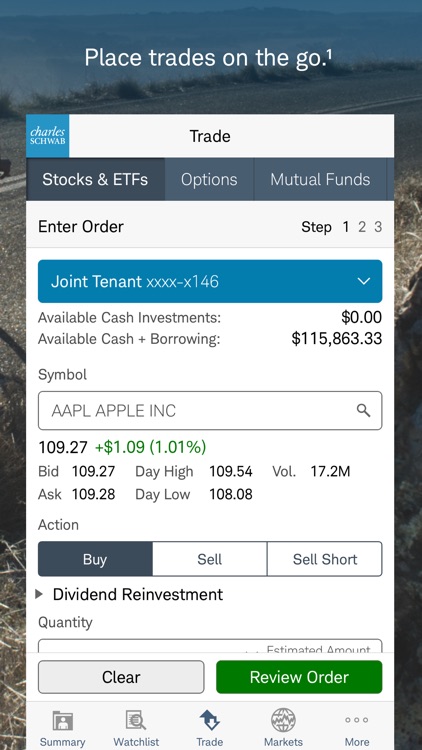Focus the AAPL symbol input field
The height and width of the screenshot is (750, 422).
(210, 410)
